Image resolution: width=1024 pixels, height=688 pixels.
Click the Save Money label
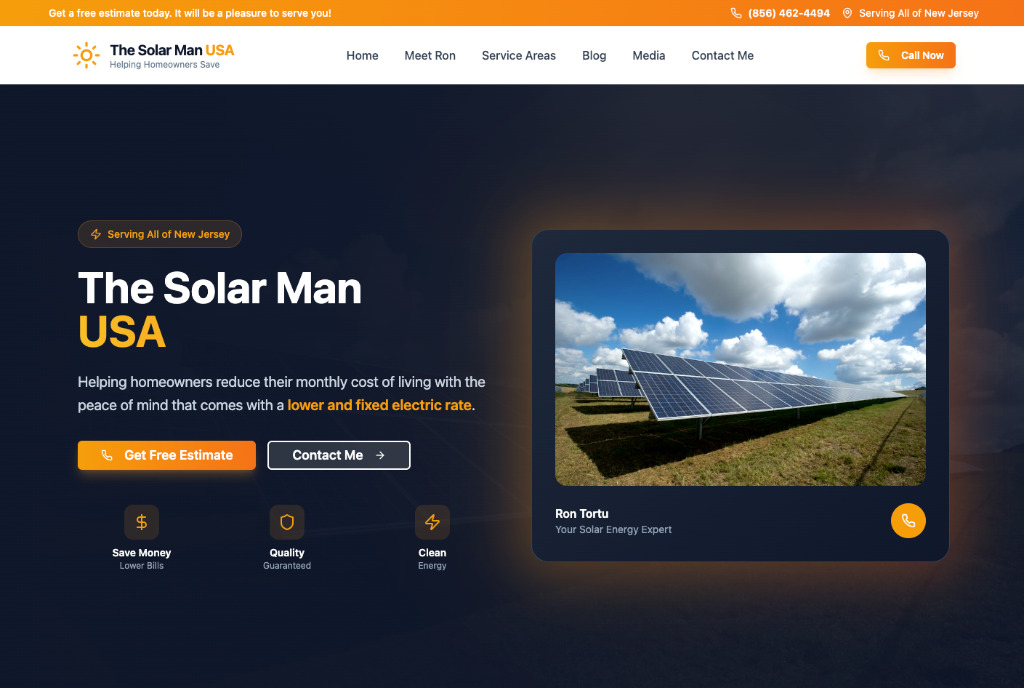click(142, 553)
